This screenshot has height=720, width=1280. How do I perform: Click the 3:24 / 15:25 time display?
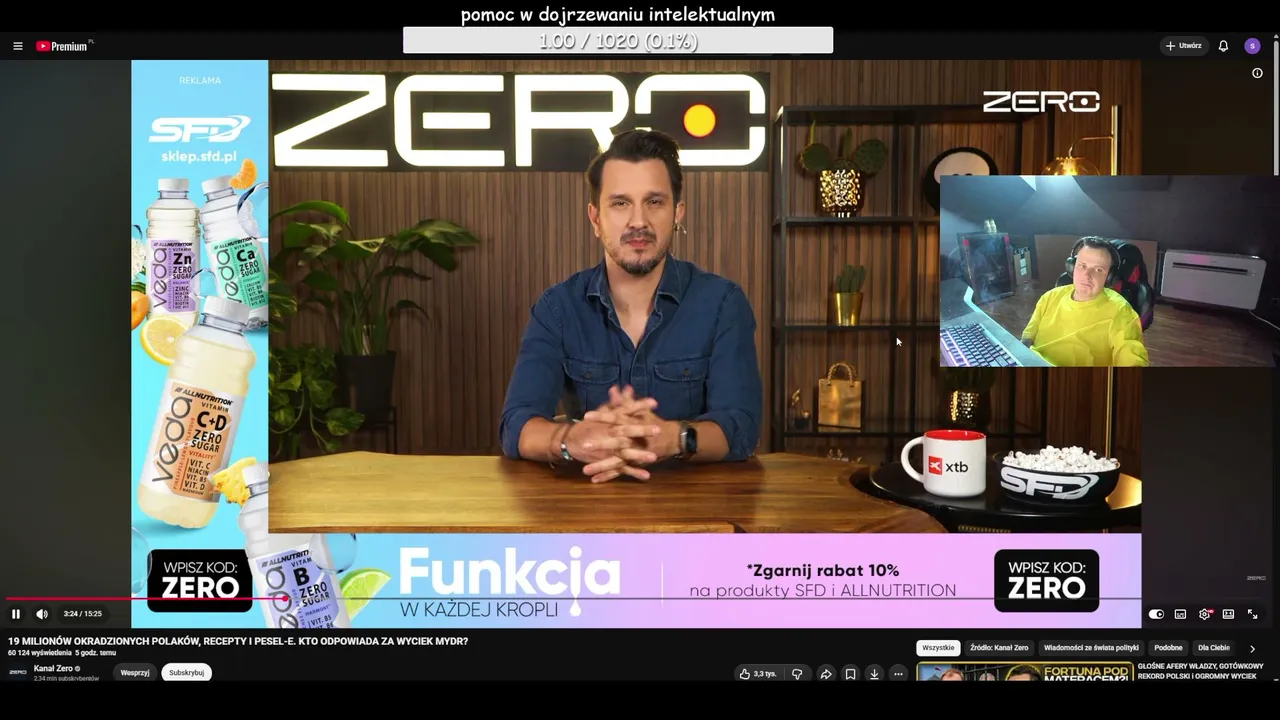click(x=83, y=614)
